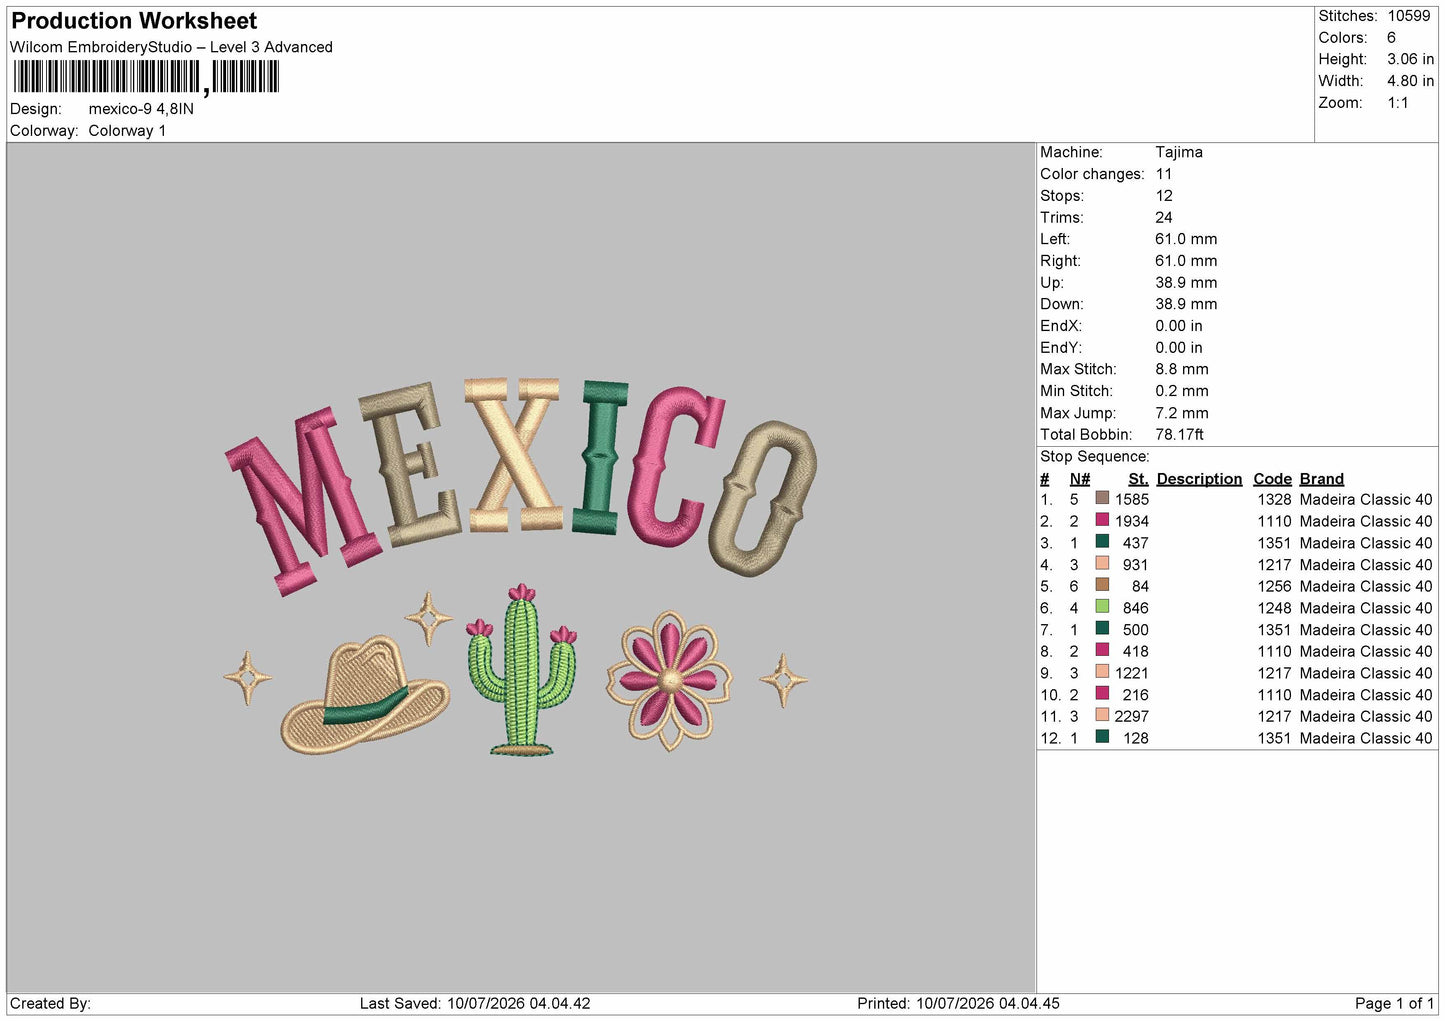
Task: Select the Zoom value "1:1"
Action: coord(1397,103)
